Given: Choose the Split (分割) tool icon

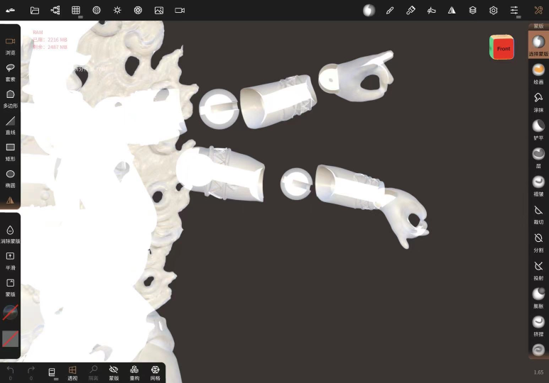Looking at the screenshot, I should (538, 242).
